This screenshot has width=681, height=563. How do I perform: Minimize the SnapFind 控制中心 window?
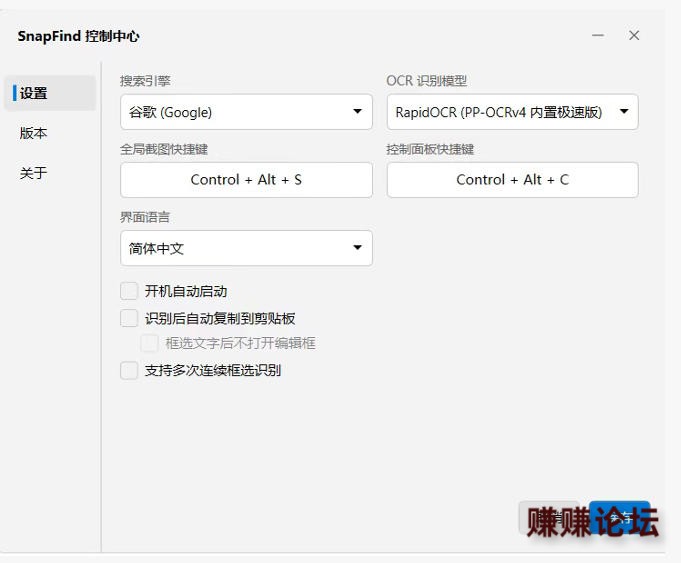point(598,35)
